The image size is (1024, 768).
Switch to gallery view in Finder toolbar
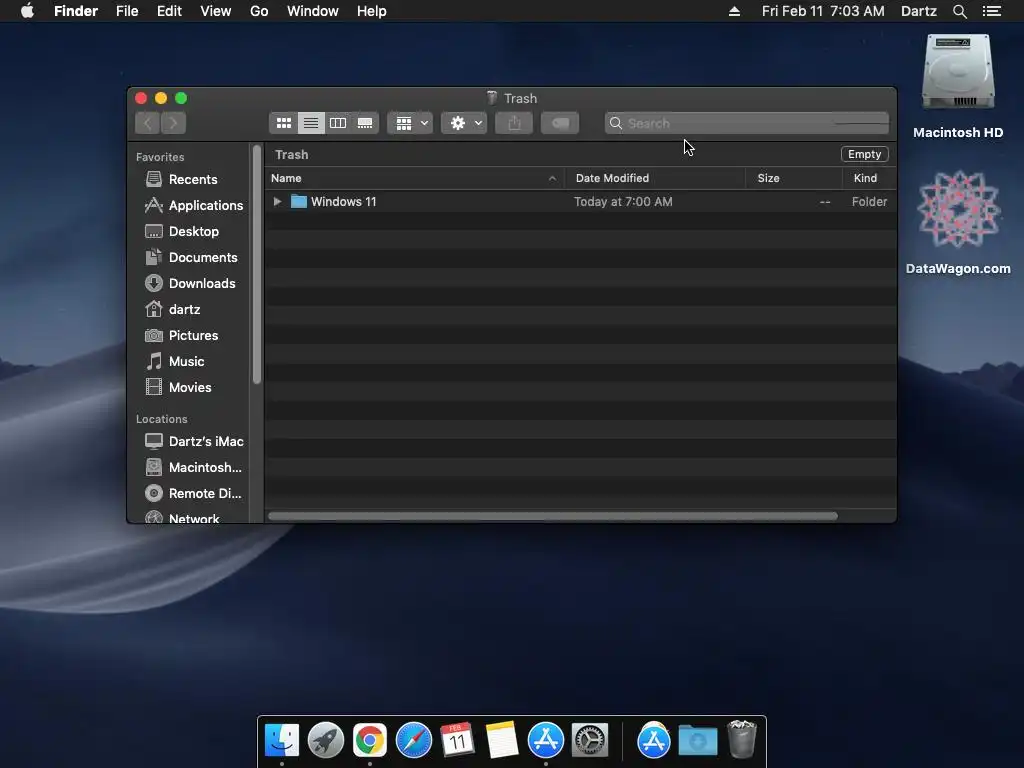point(365,123)
